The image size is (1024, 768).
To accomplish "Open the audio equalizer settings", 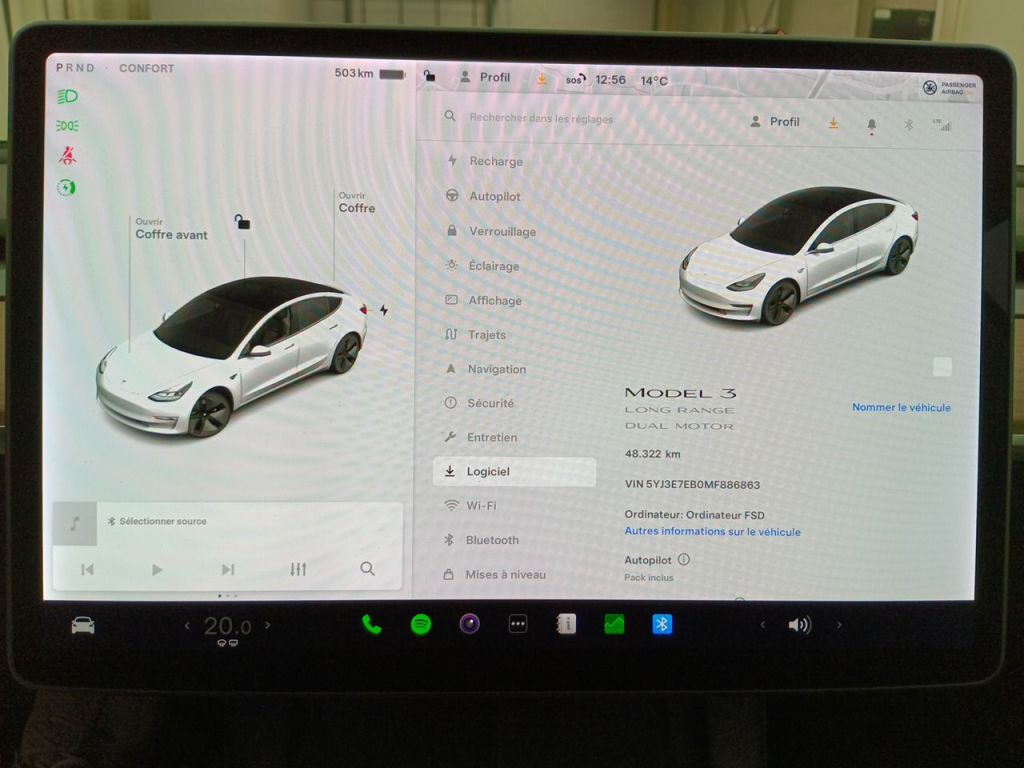I will (298, 569).
